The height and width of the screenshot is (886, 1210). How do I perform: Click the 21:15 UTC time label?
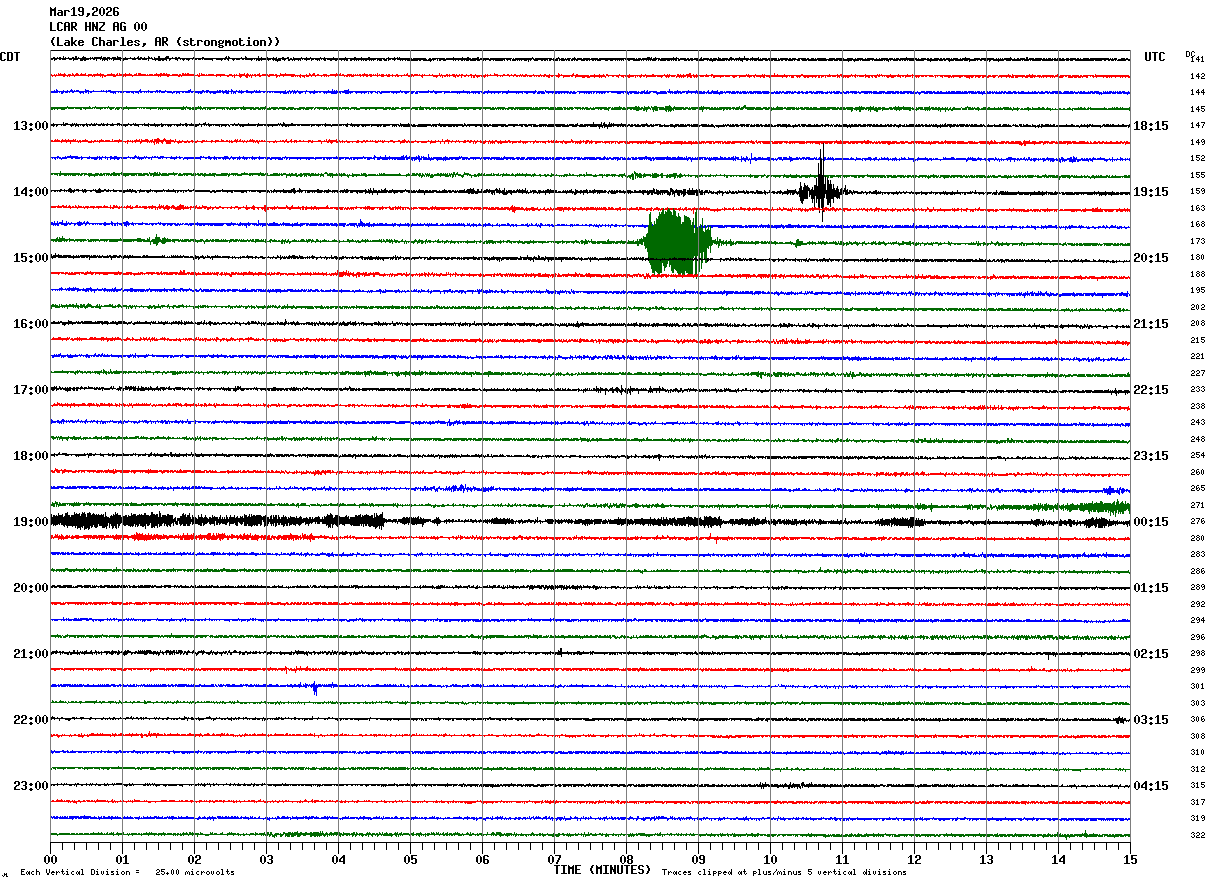point(1151,324)
